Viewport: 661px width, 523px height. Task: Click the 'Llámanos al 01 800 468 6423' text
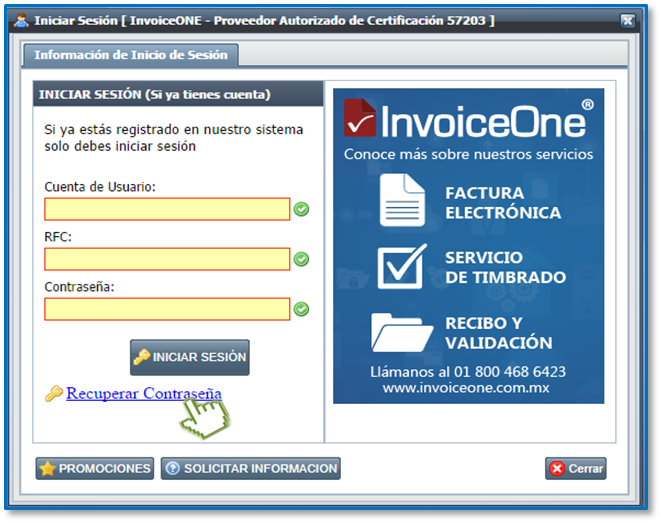coord(468,372)
